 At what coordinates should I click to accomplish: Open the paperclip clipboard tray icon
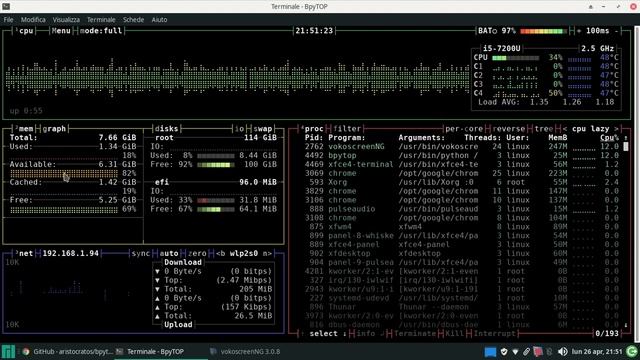click(527, 351)
